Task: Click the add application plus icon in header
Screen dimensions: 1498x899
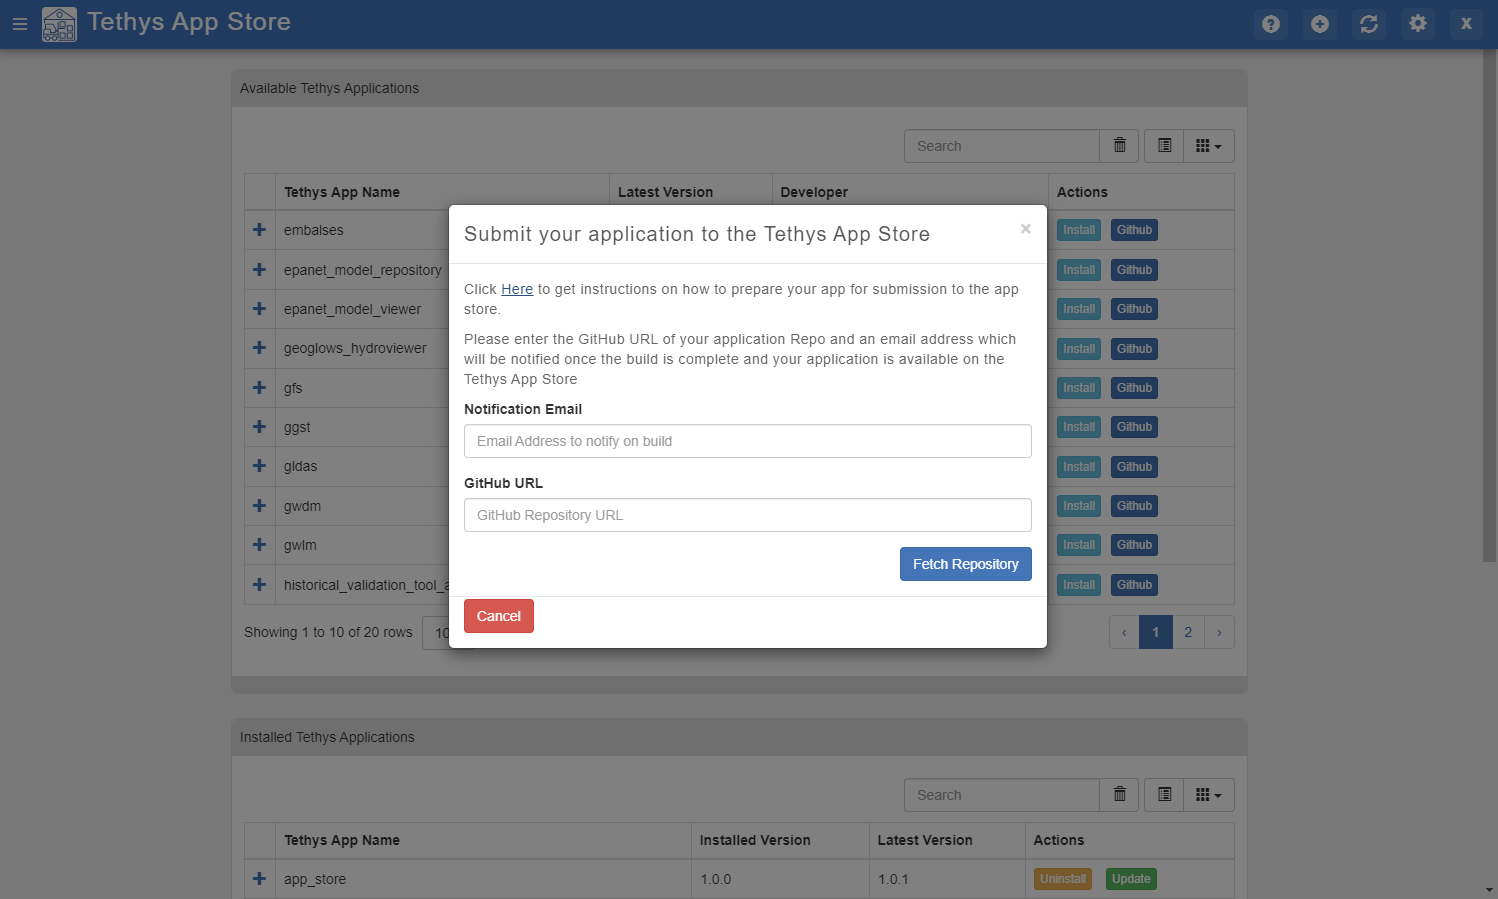Action: point(1320,24)
